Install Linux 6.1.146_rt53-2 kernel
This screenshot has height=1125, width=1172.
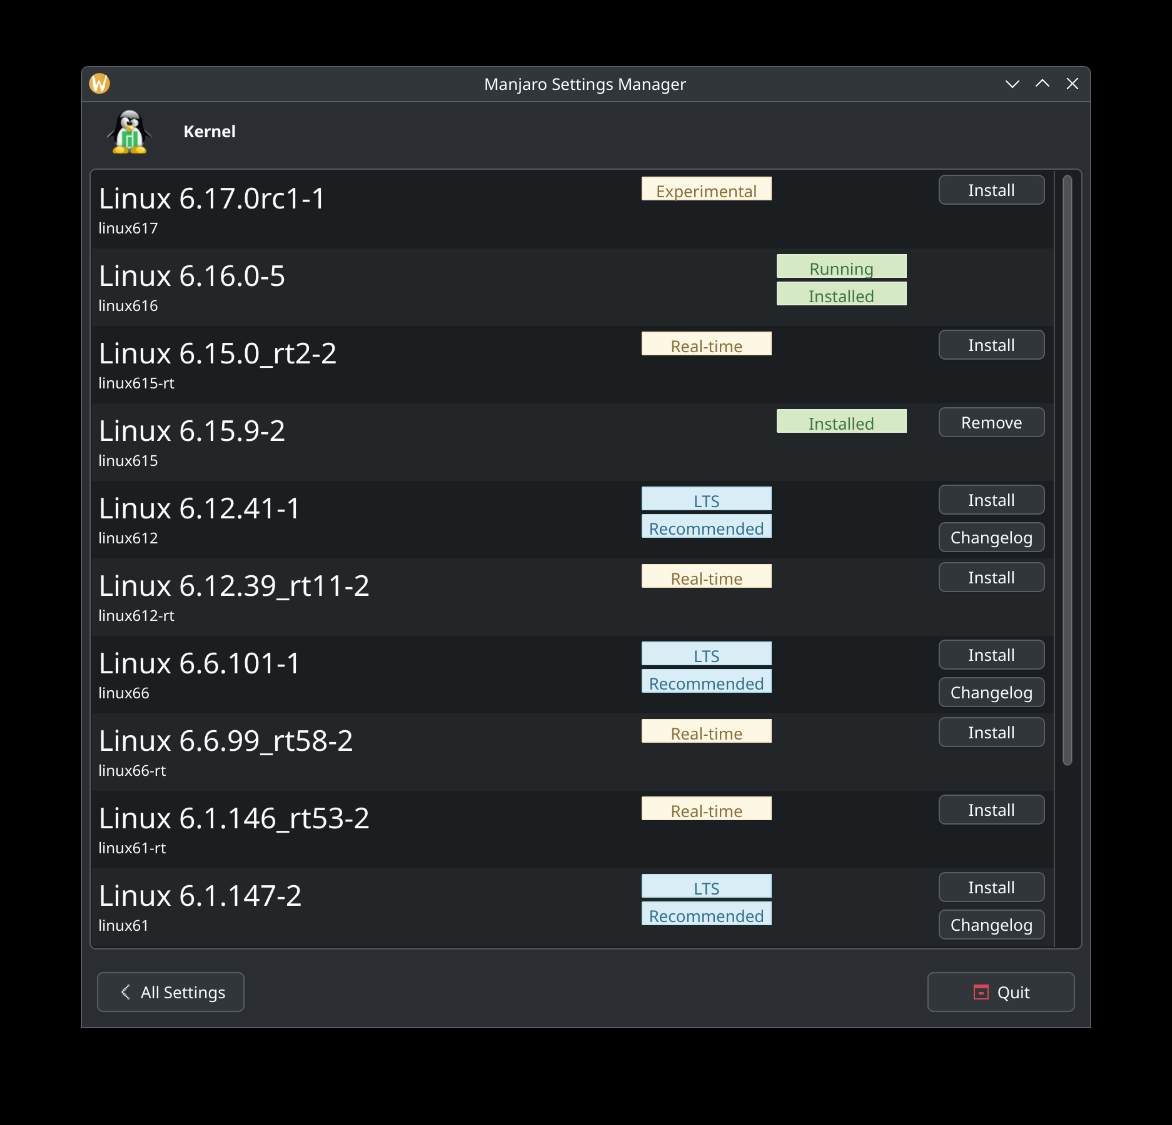[x=991, y=810]
